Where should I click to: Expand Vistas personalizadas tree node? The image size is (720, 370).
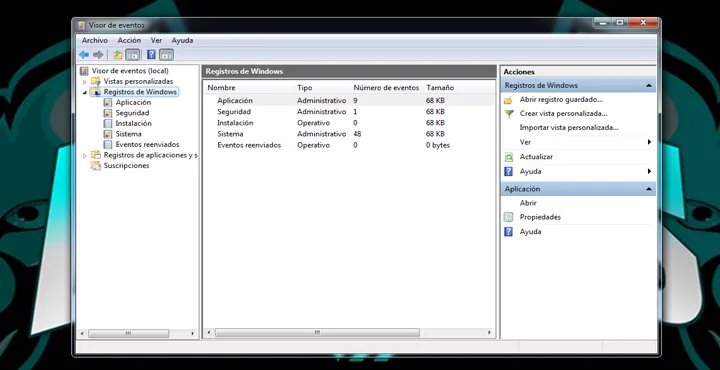tap(84, 82)
